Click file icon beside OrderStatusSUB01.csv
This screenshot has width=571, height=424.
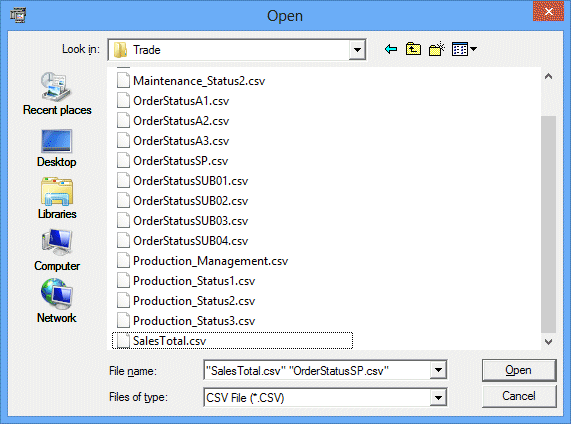click(x=123, y=181)
